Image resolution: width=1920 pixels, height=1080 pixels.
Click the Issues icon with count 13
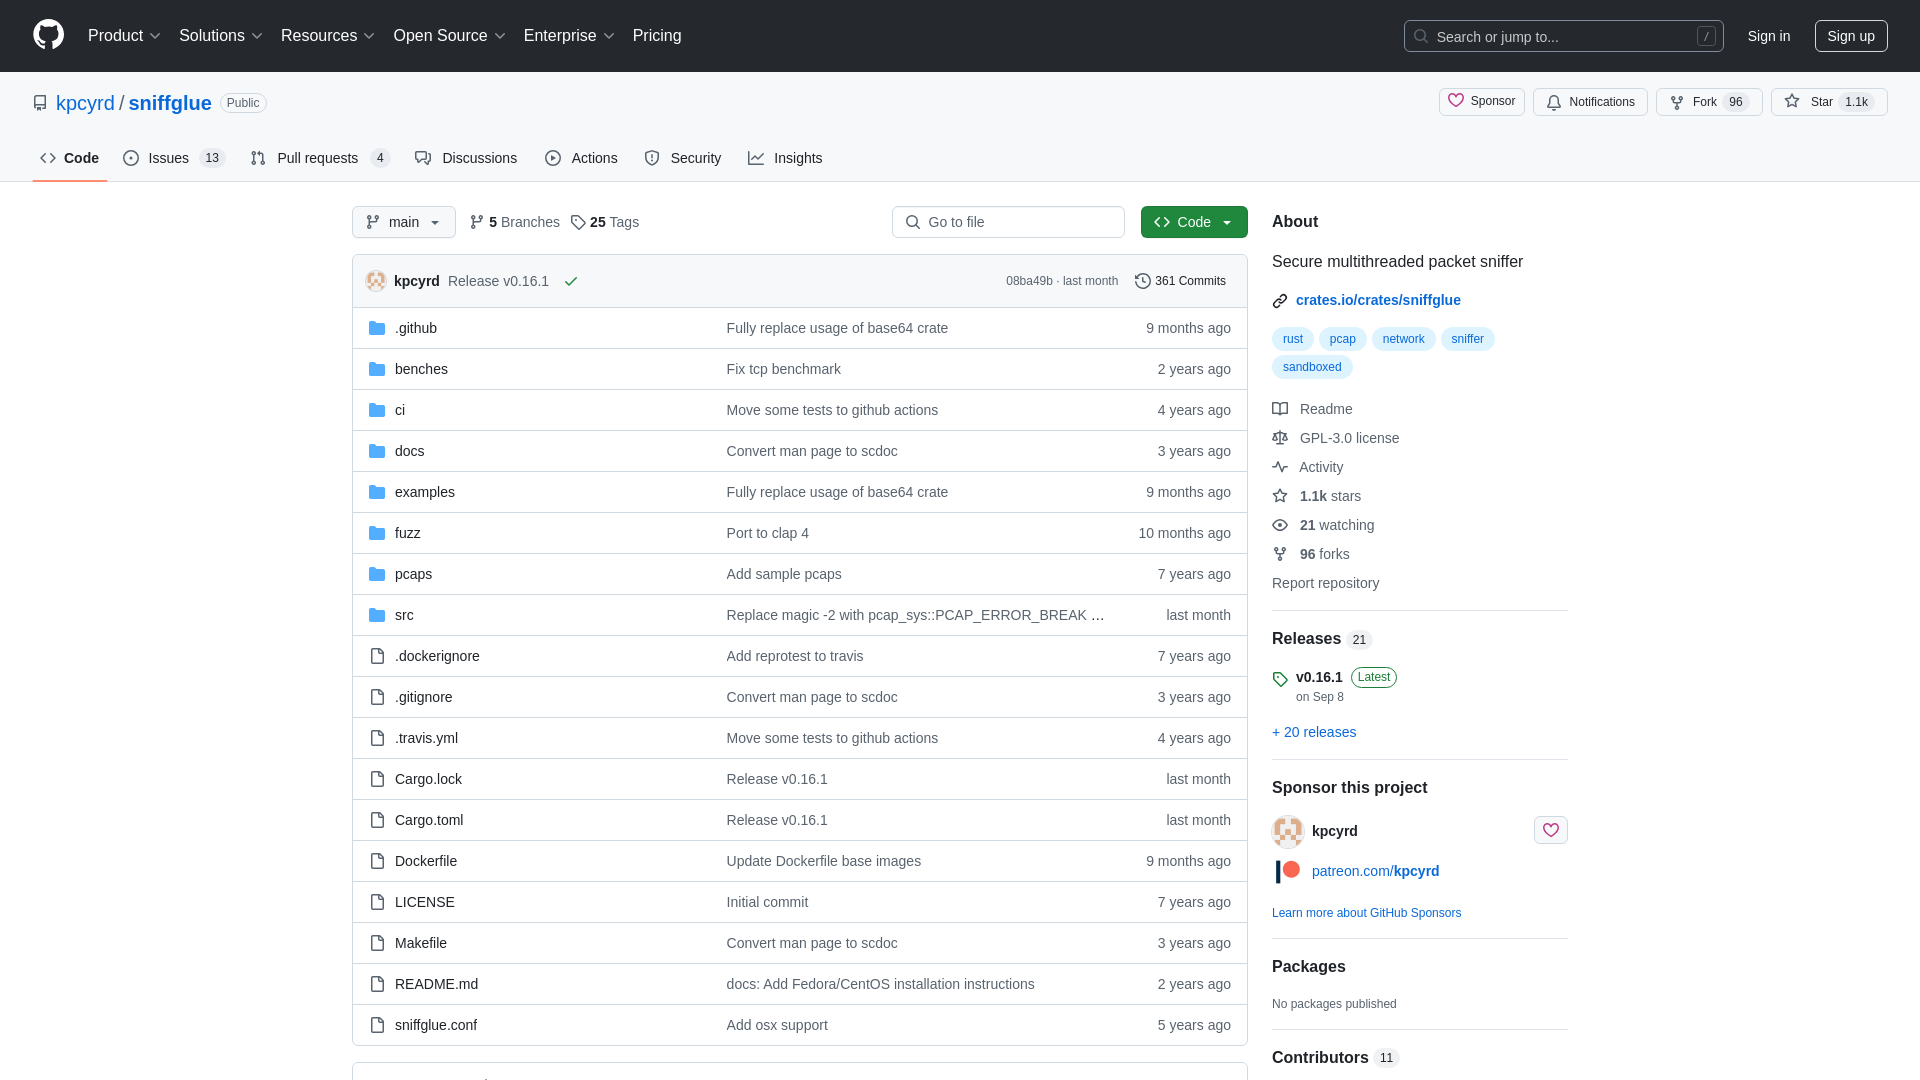(x=173, y=158)
